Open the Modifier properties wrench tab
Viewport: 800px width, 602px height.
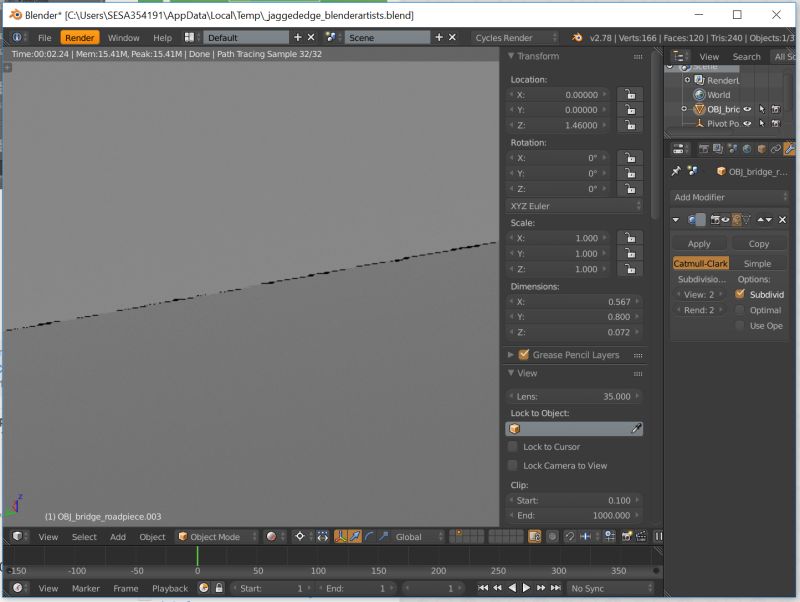789,148
